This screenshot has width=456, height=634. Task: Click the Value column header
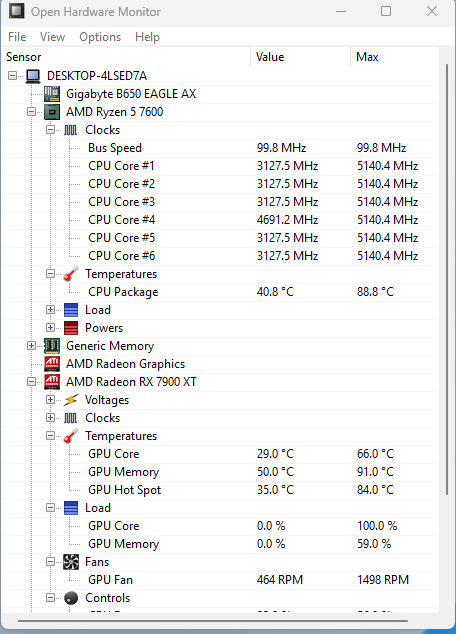tap(301, 57)
